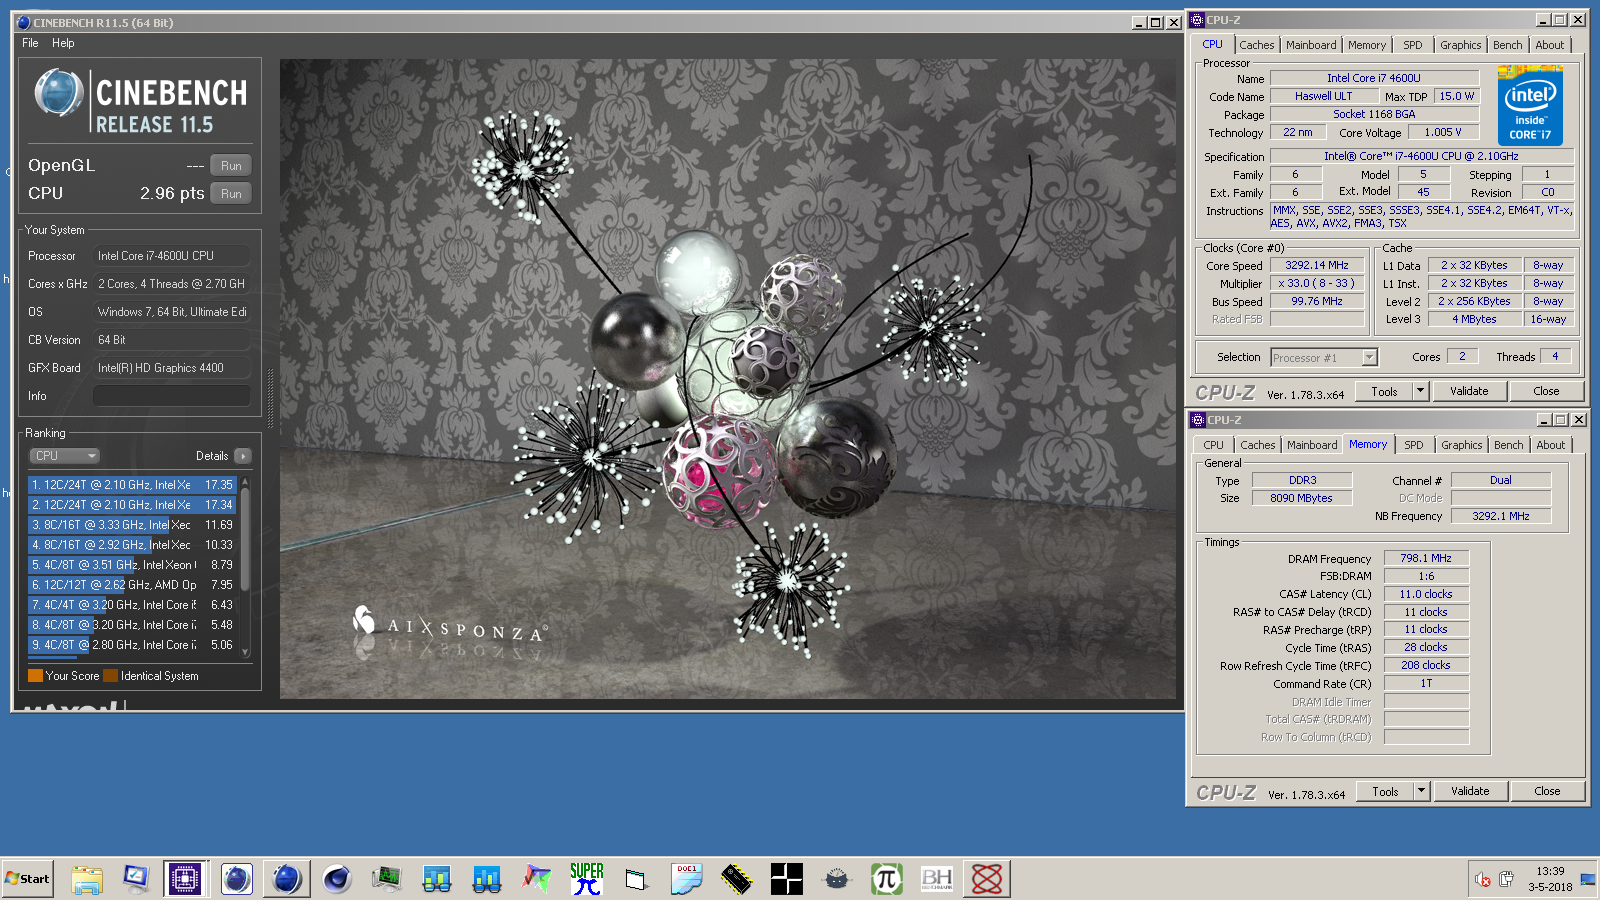Screen dimensions: 1600x900
Task: Open the File menu in Cinebench
Action: pyautogui.click(x=30, y=43)
